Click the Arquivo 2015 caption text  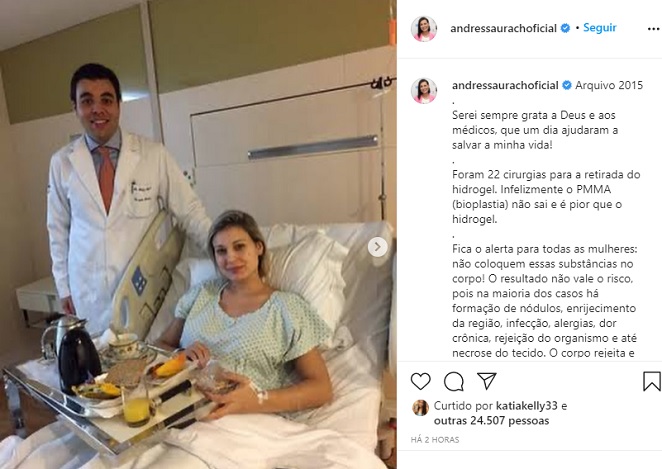pos(609,85)
